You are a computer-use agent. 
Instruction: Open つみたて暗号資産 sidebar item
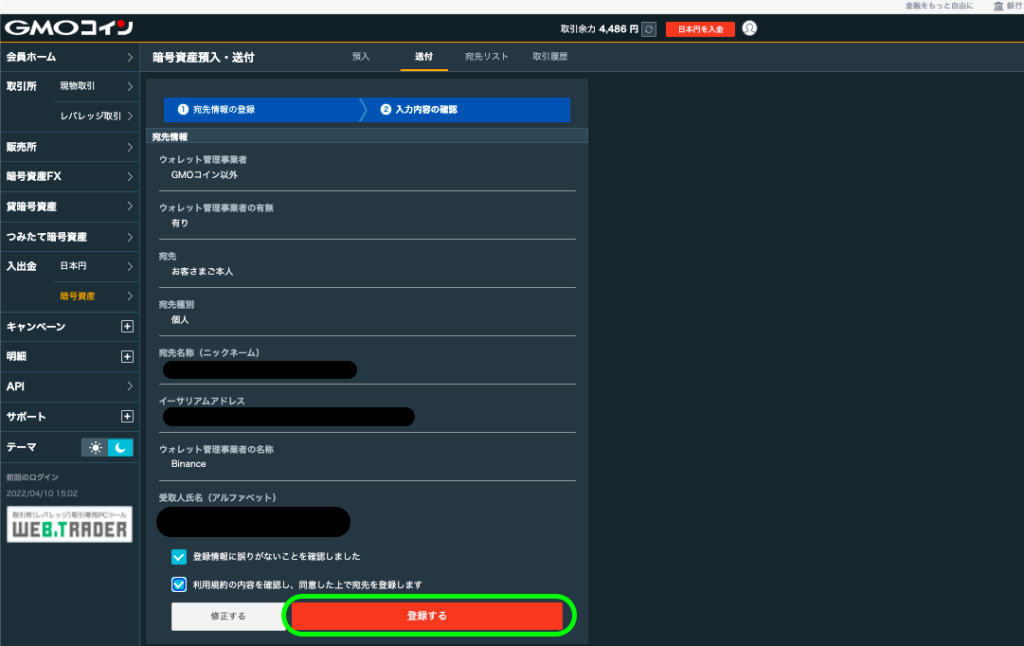click(x=69, y=236)
